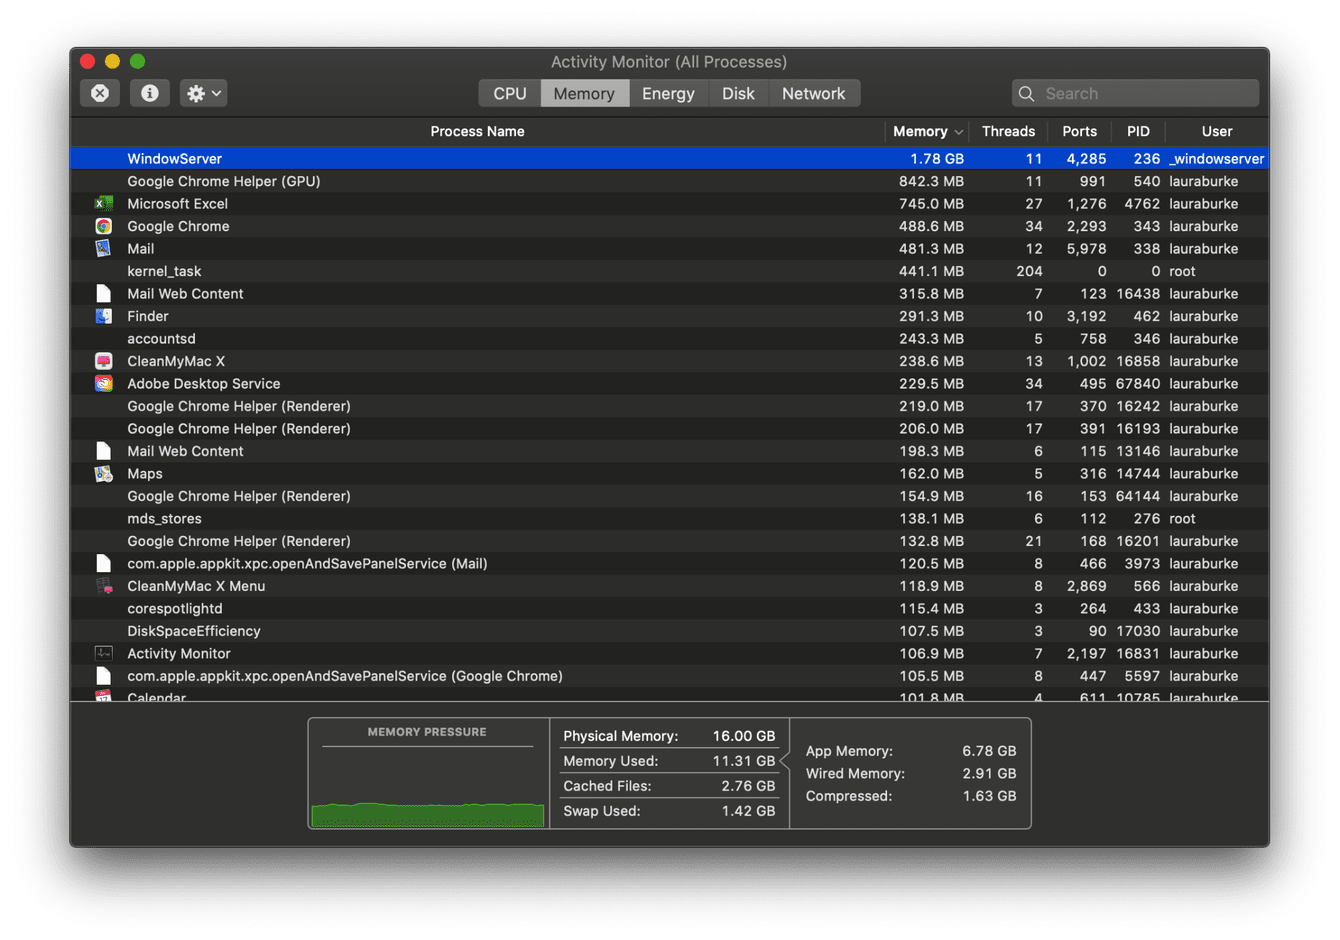Screen dimensions: 1340x940
Task: Toggle Memory column sort order
Action: pyautogui.click(x=927, y=131)
